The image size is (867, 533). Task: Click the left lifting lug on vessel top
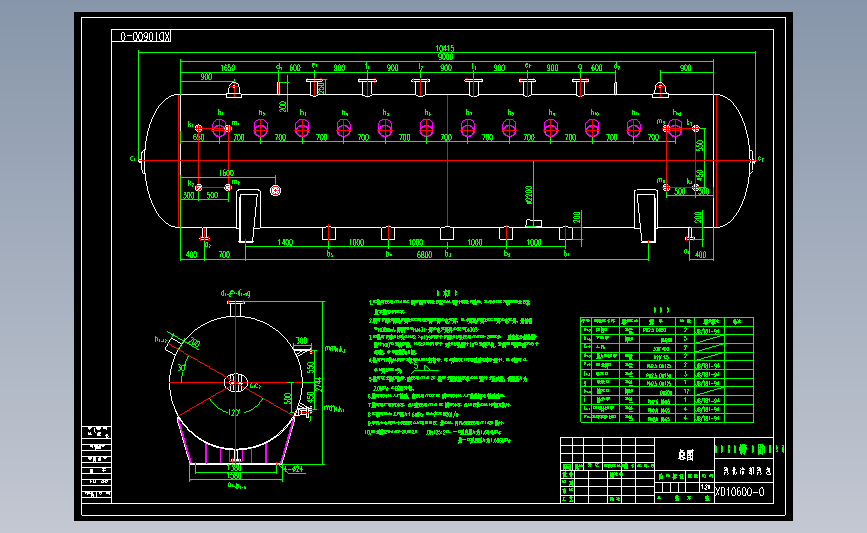[234, 89]
